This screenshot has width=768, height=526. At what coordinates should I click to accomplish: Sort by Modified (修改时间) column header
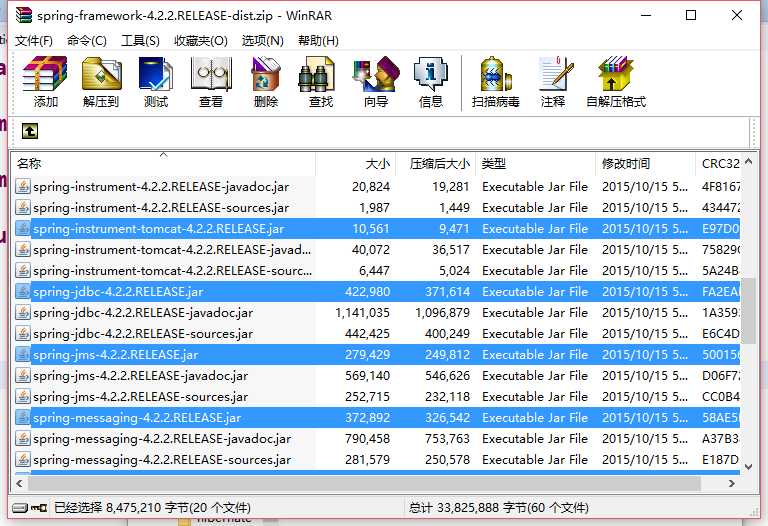pyautogui.click(x=645, y=164)
